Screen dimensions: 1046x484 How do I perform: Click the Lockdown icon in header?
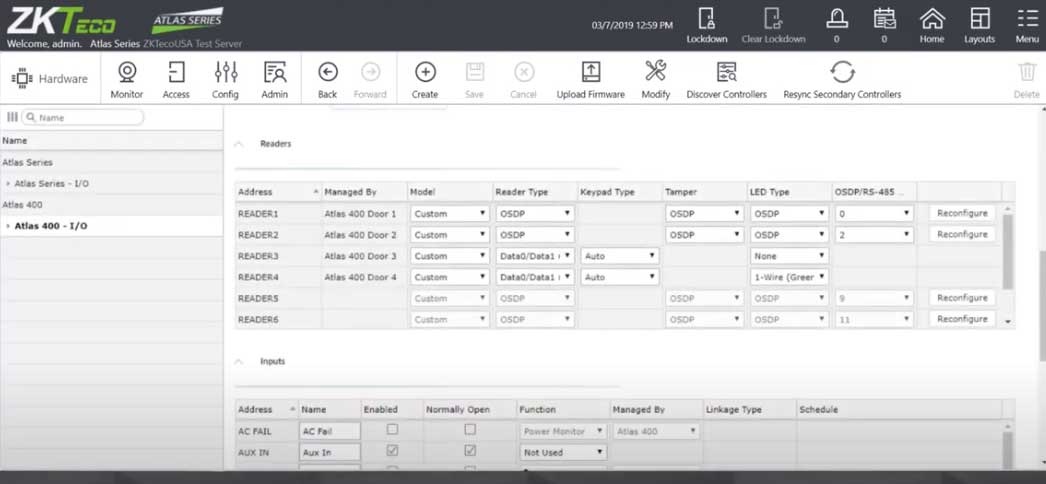coord(706,19)
